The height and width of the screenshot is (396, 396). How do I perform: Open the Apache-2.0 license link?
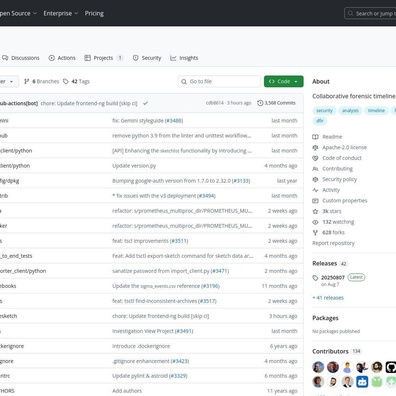[344, 147]
